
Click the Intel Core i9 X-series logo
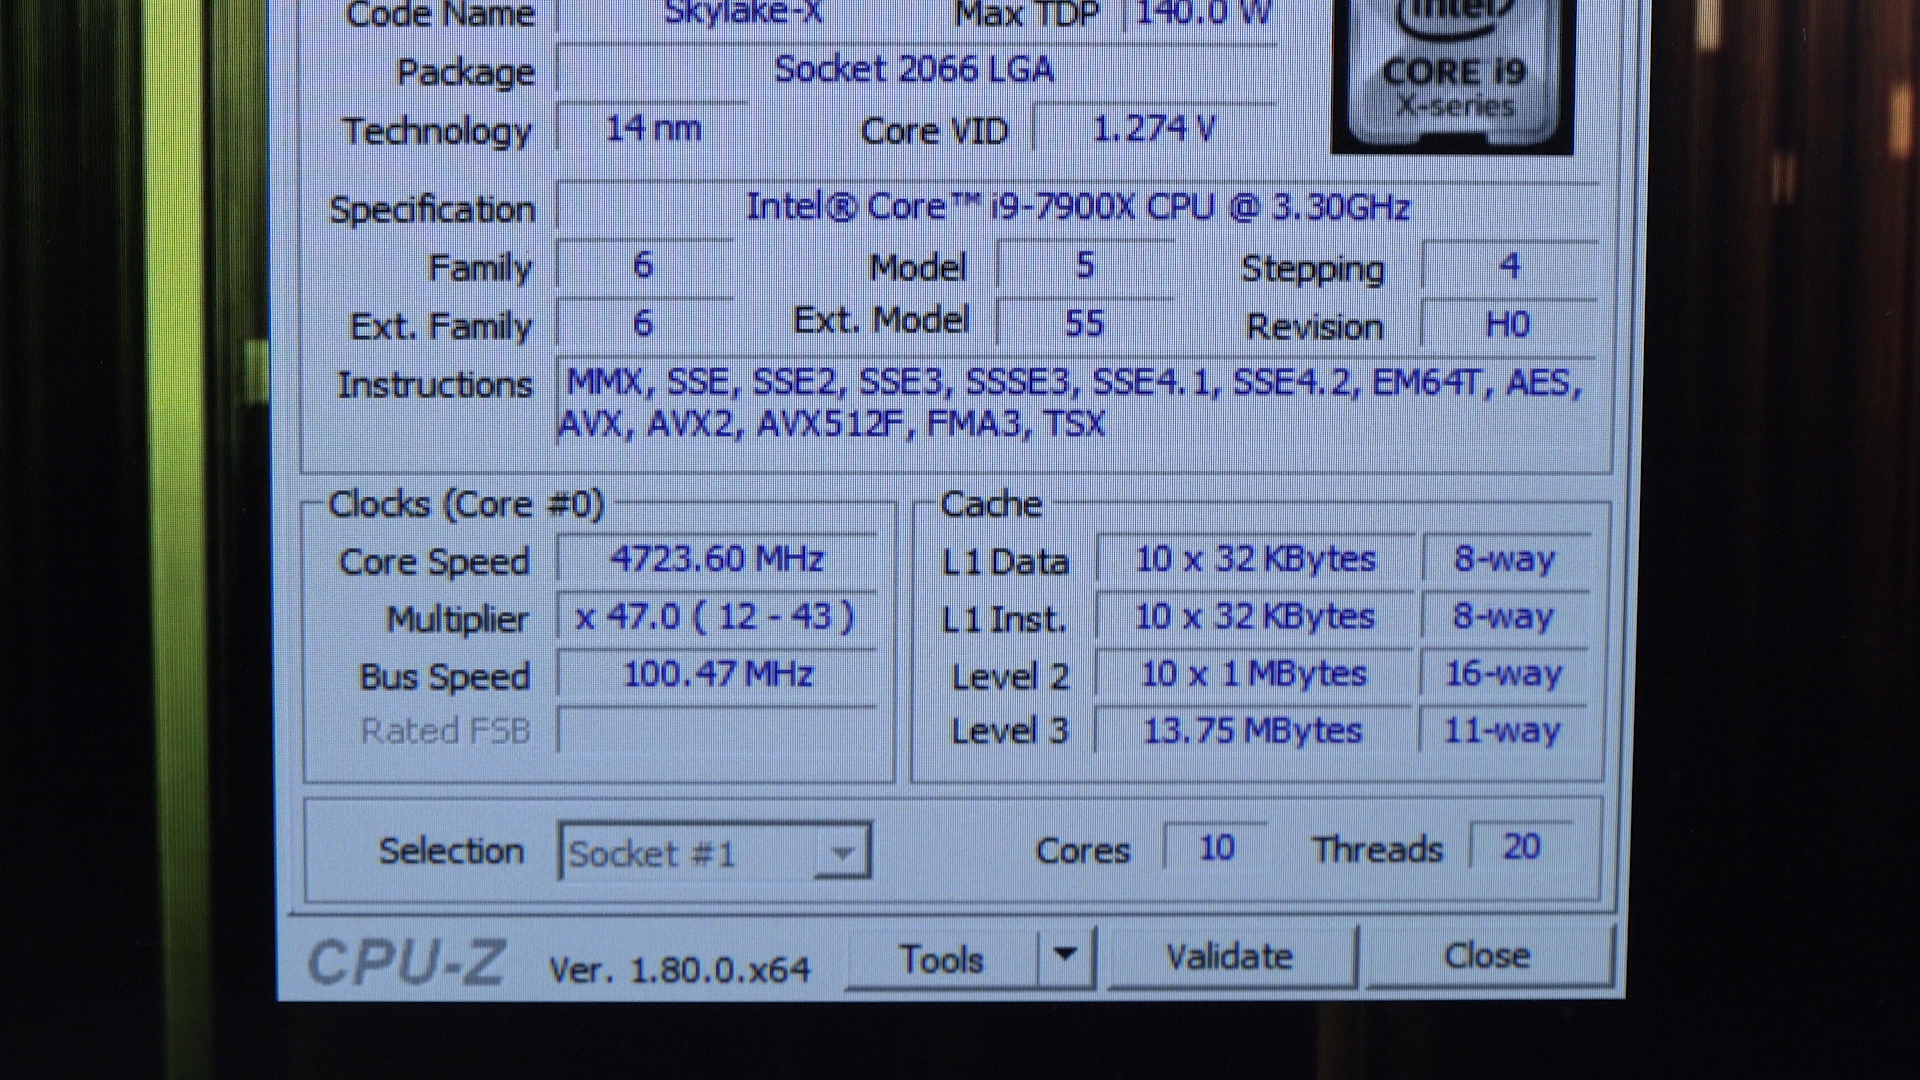(x=1452, y=76)
